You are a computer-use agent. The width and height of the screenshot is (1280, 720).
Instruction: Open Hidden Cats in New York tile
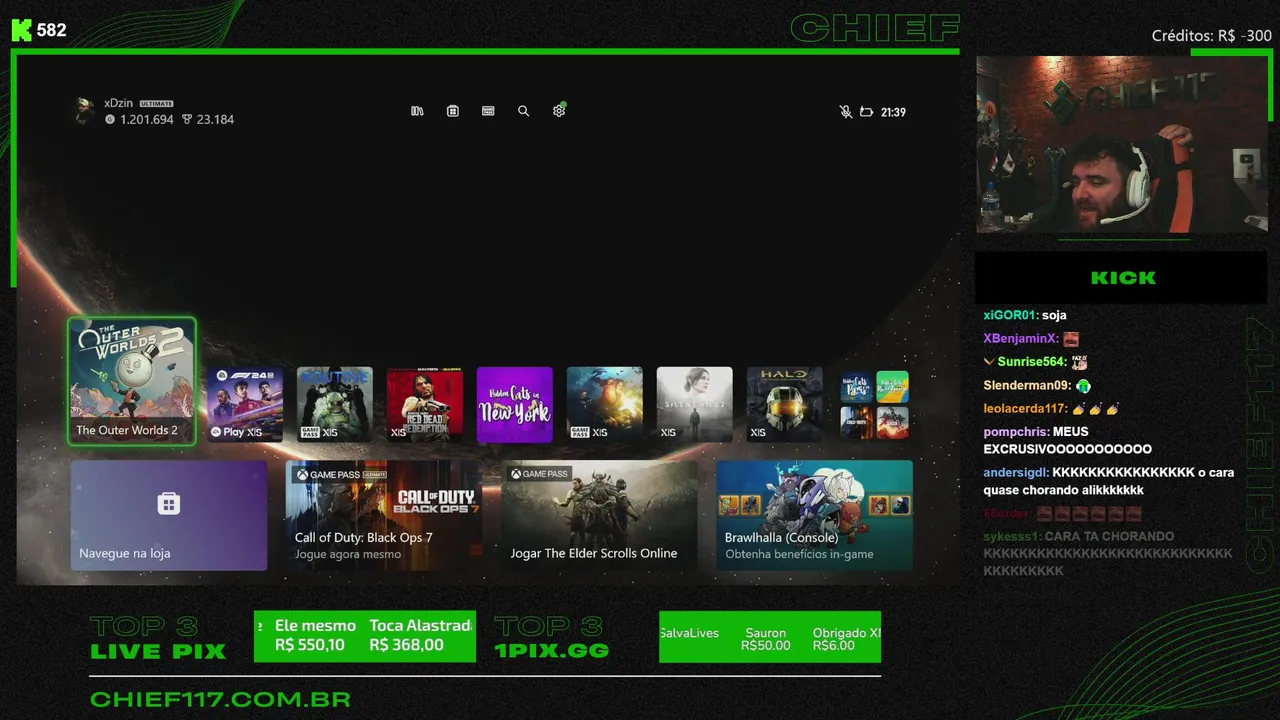click(x=515, y=404)
